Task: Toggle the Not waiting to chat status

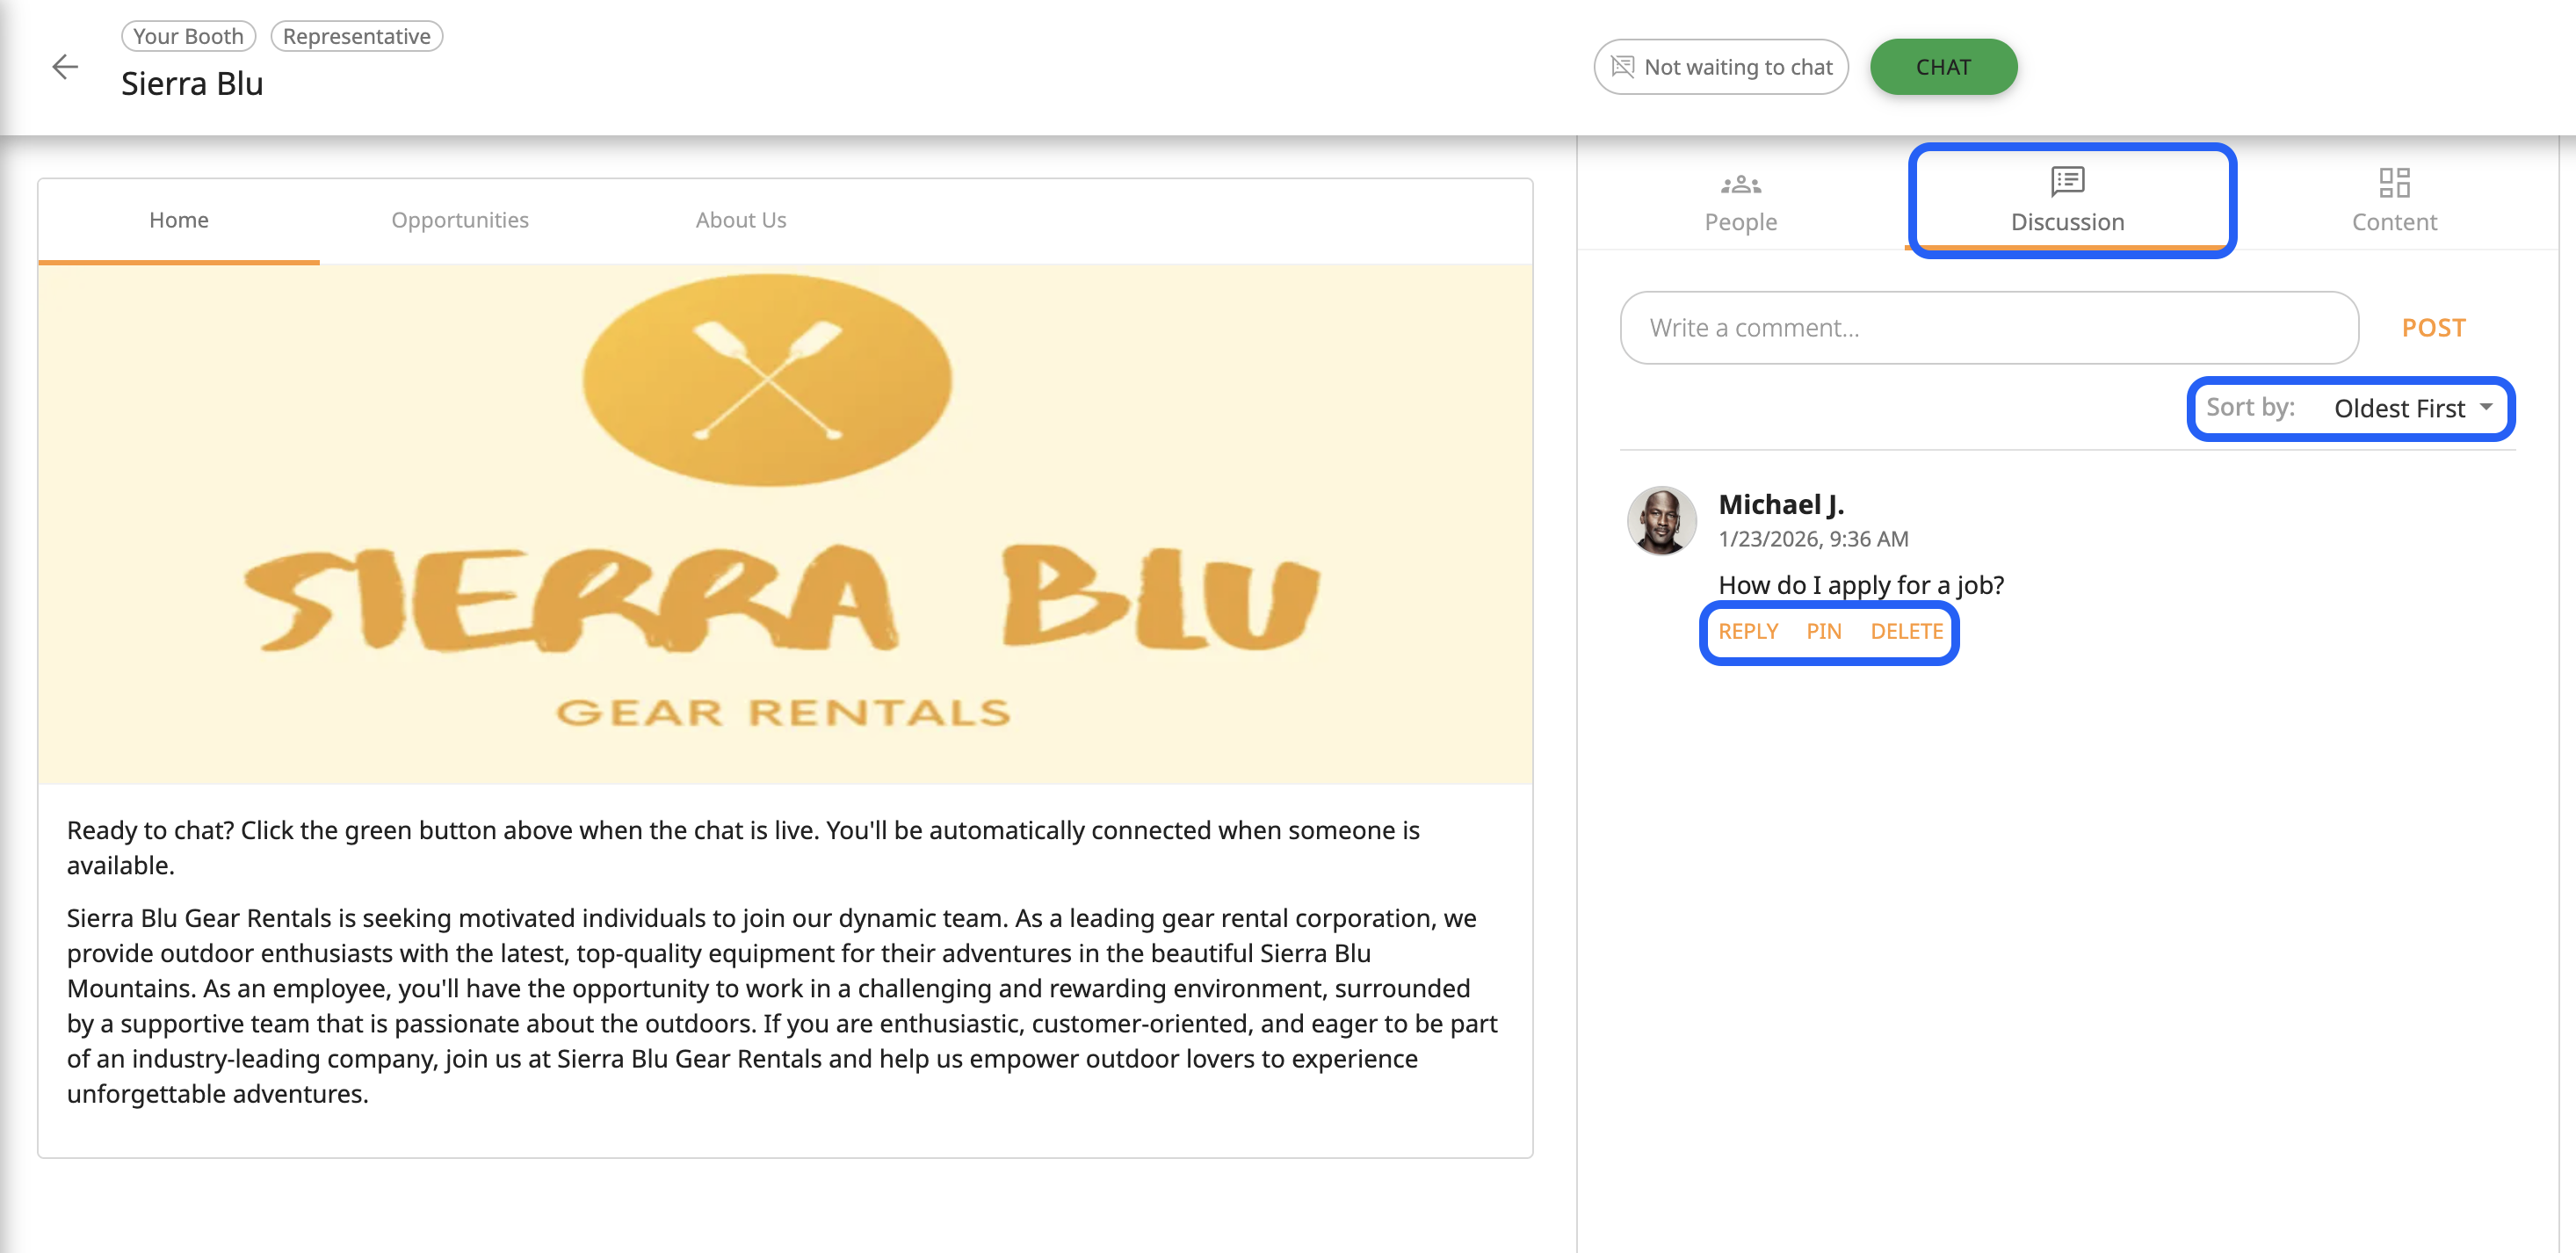Action: pyautogui.click(x=1720, y=67)
